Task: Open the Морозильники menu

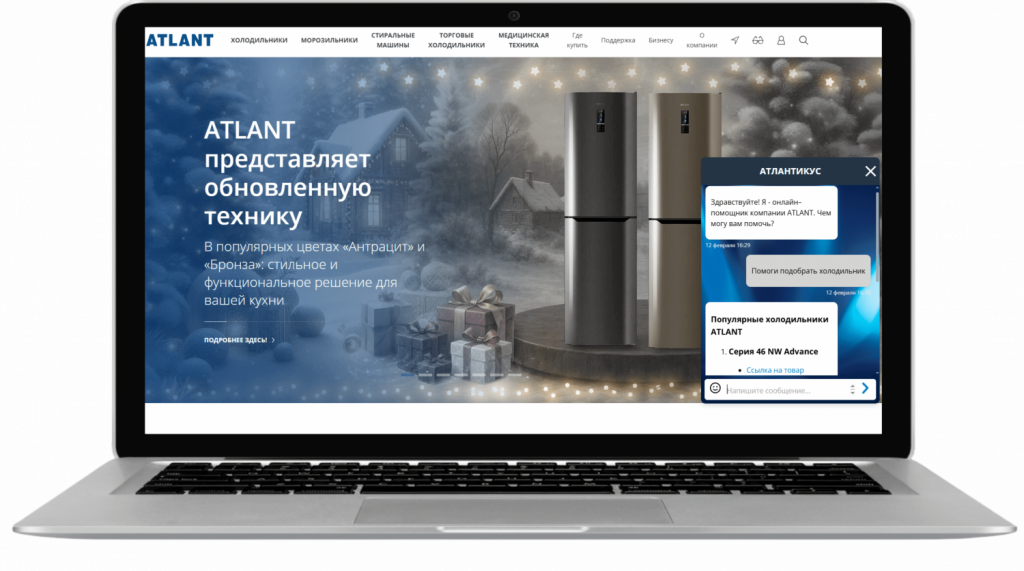Action: 329,41
